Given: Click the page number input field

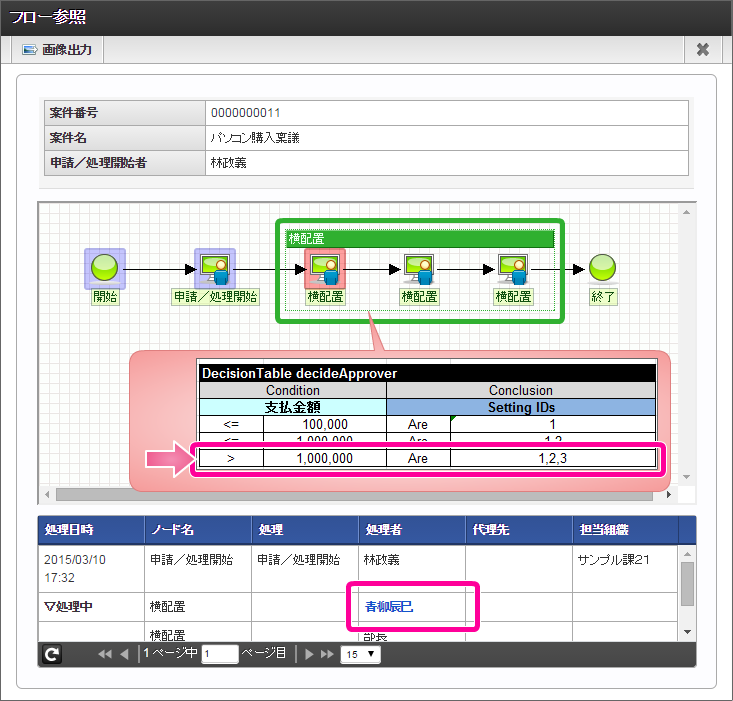Looking at the screenshot, I should click(x=220, y=654).
